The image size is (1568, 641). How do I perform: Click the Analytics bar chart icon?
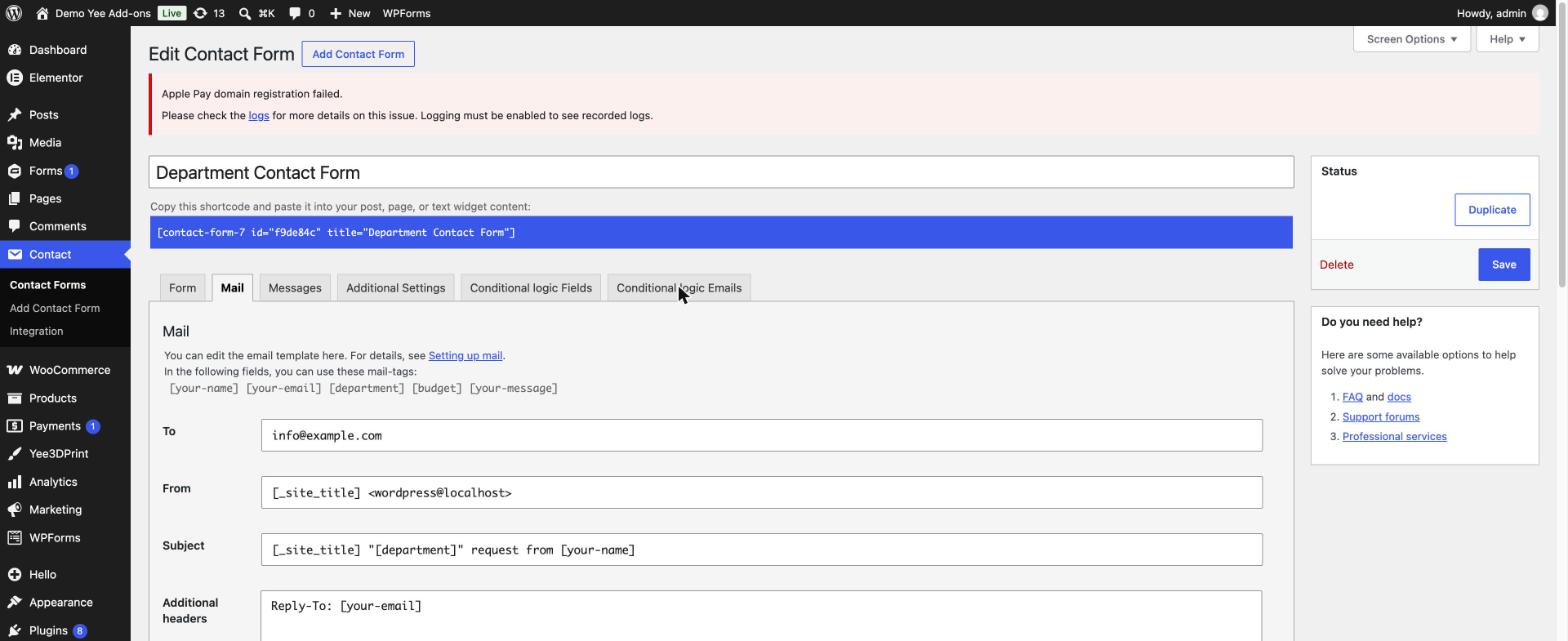point(14,482)
